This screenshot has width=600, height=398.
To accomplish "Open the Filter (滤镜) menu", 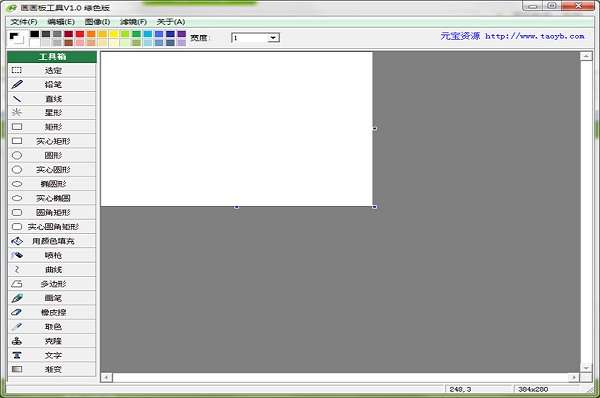I will coord(133,22).
